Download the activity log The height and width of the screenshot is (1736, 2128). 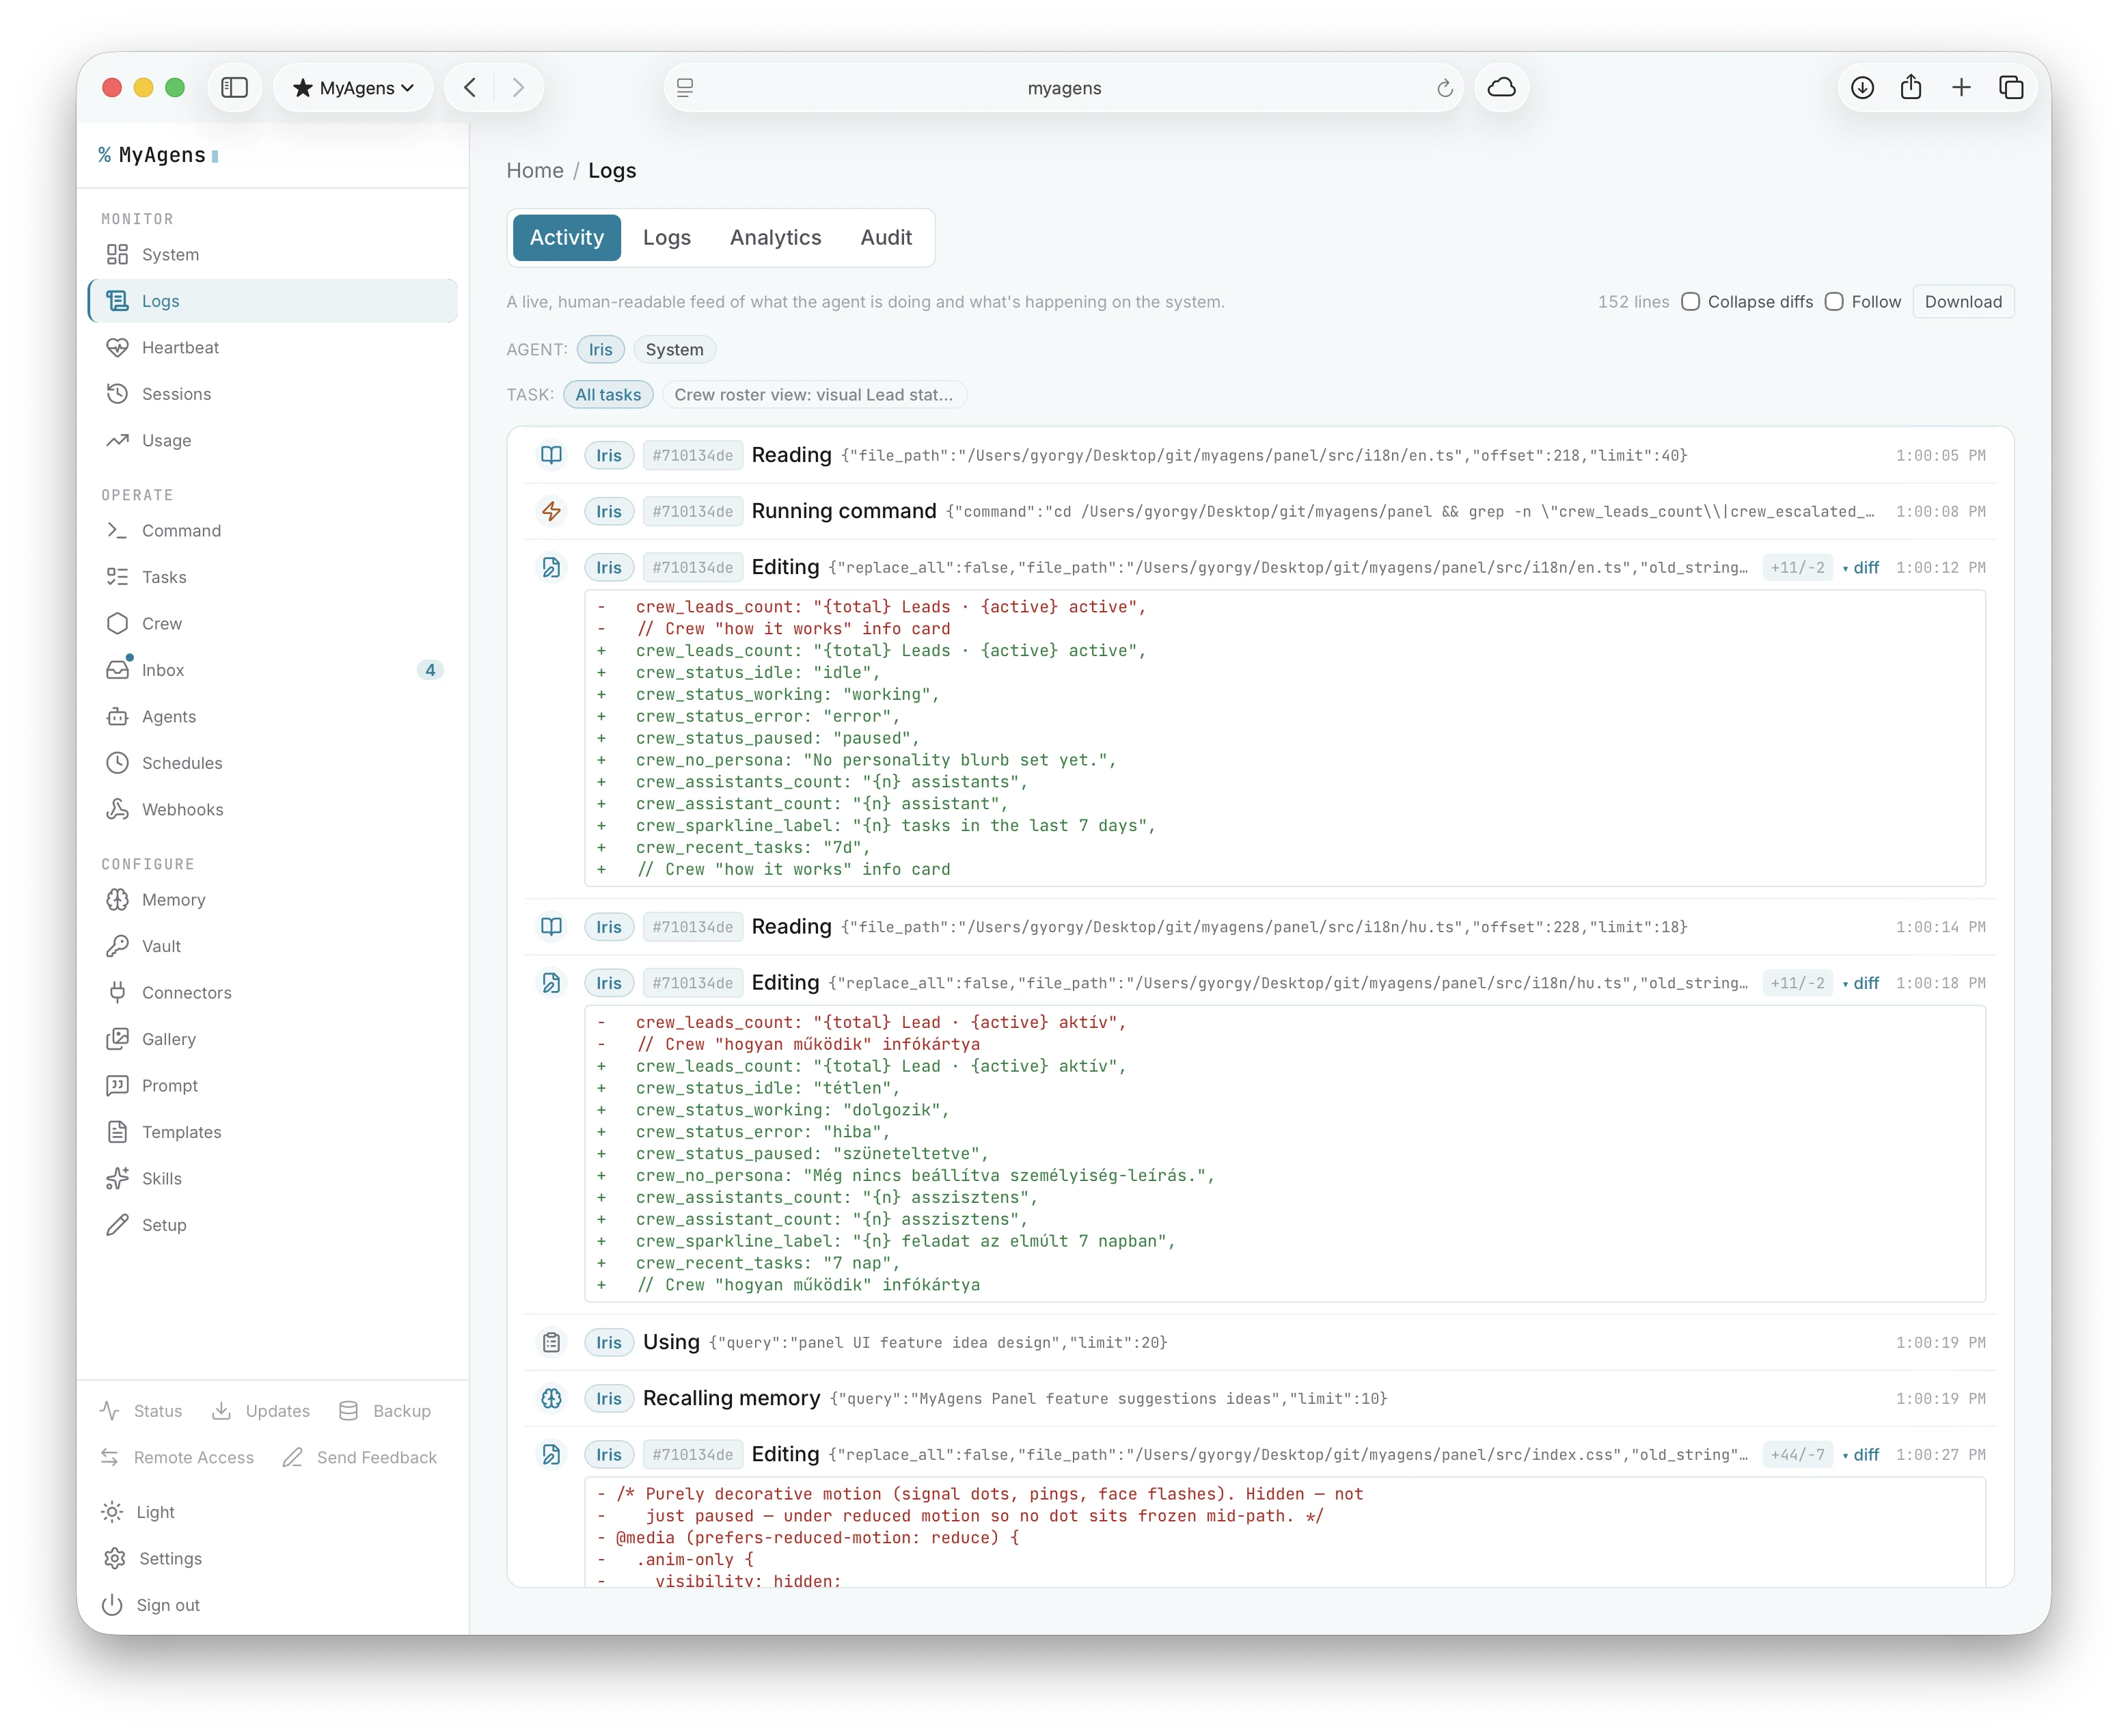pyautogui.click(x=1963, y=302)
